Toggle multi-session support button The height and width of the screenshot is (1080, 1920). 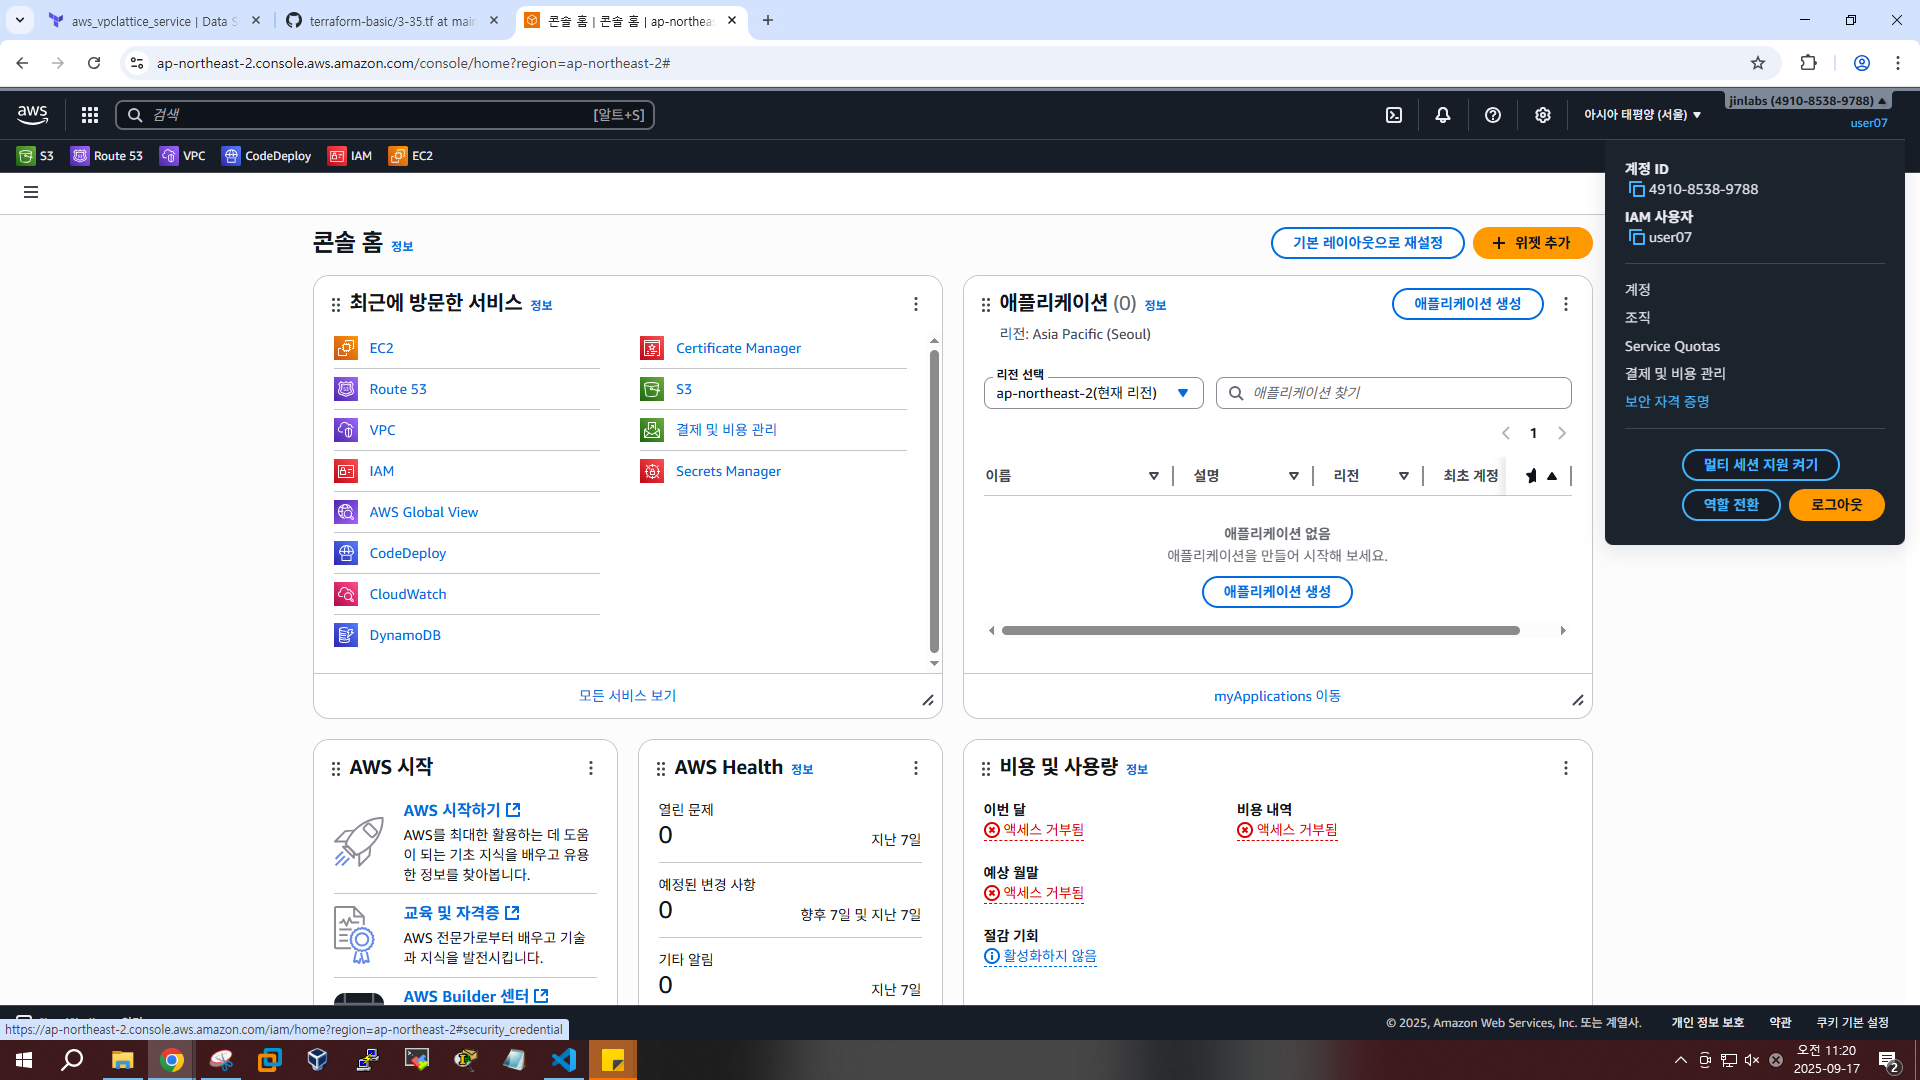(x=1760, y=465)
